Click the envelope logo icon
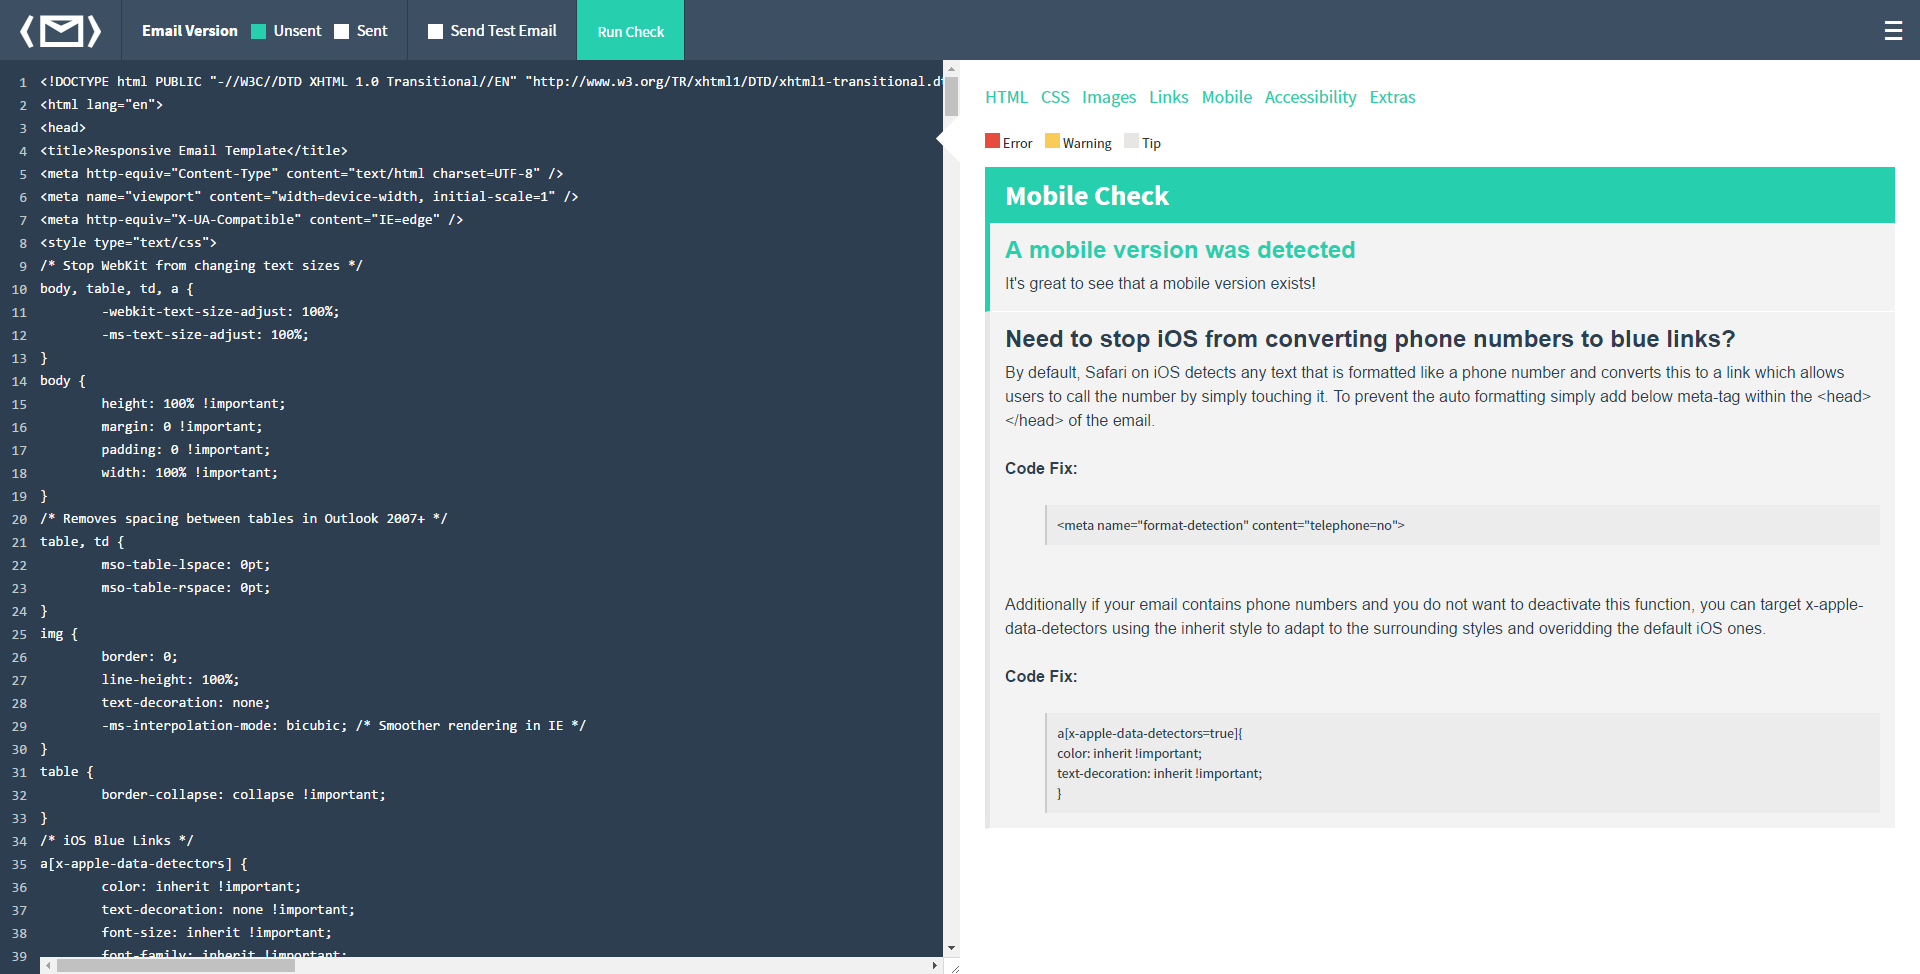1920x974 pixels. pyautogui.click(x=60, y=30)
